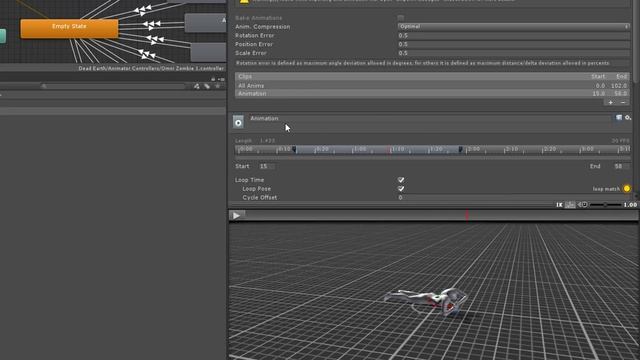
Task: Click the End column header in Clips
Action: click(x=621, y=76)
